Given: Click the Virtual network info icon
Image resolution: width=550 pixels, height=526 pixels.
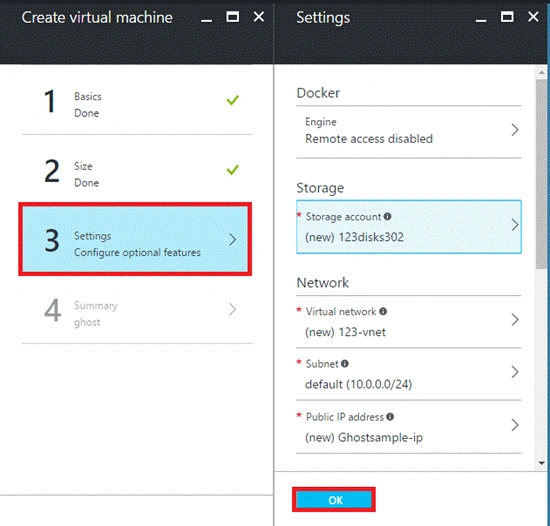Looking at the screenshot, I should pyautogui.click(x=383, y=311).
